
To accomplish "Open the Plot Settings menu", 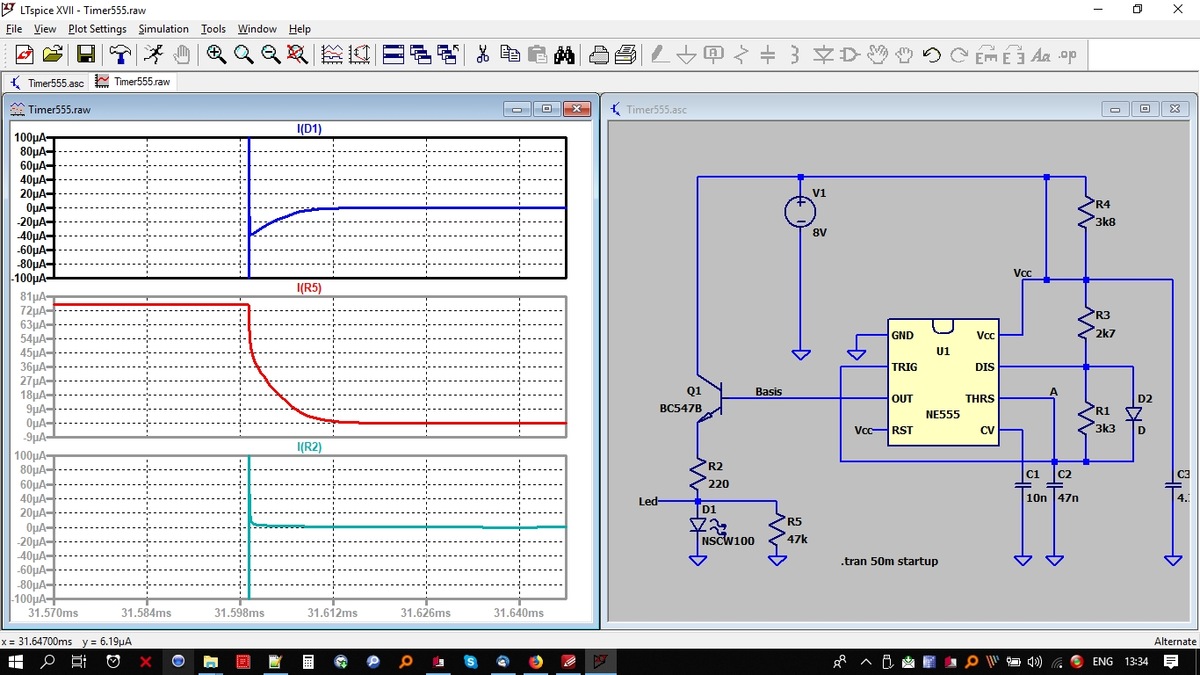I will (97, 29).
